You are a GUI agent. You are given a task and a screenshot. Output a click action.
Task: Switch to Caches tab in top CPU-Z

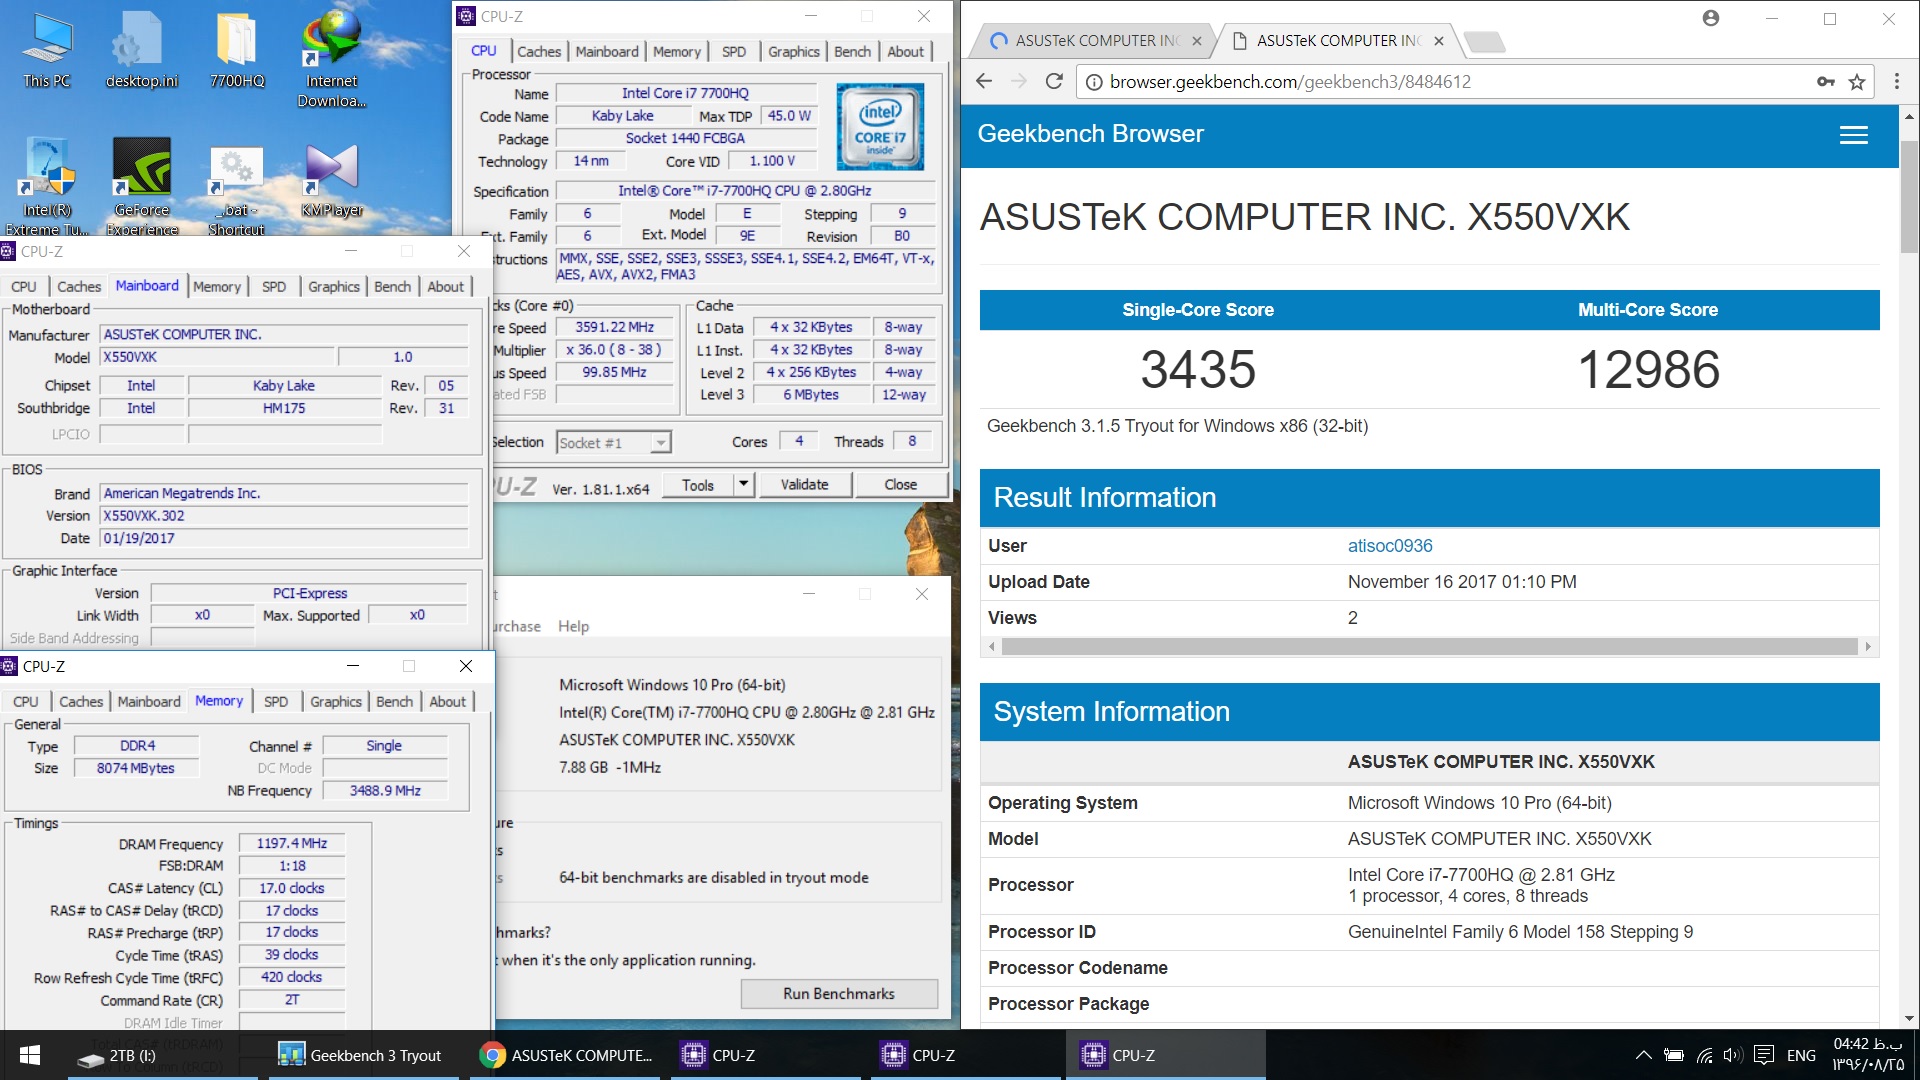click(x=539, y=52)
